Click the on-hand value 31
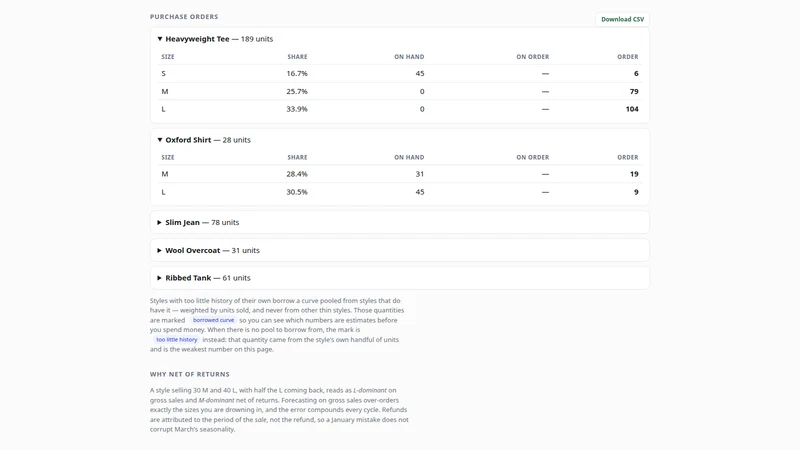Screen dimensions: 800x450 [419, 174]
